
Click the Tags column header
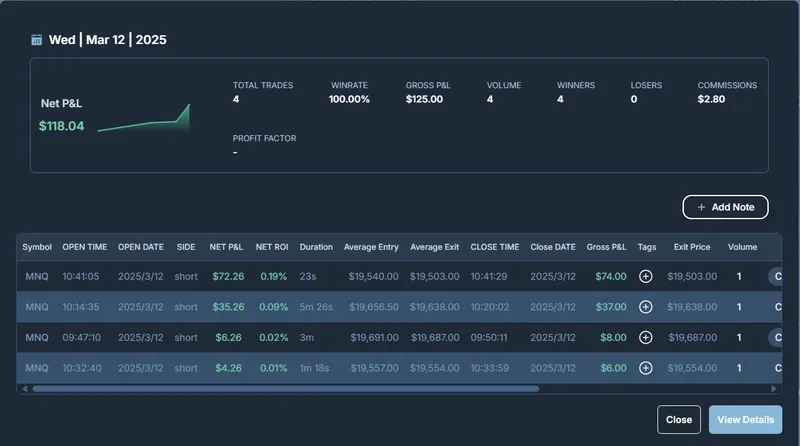click(x=646, y=247)
